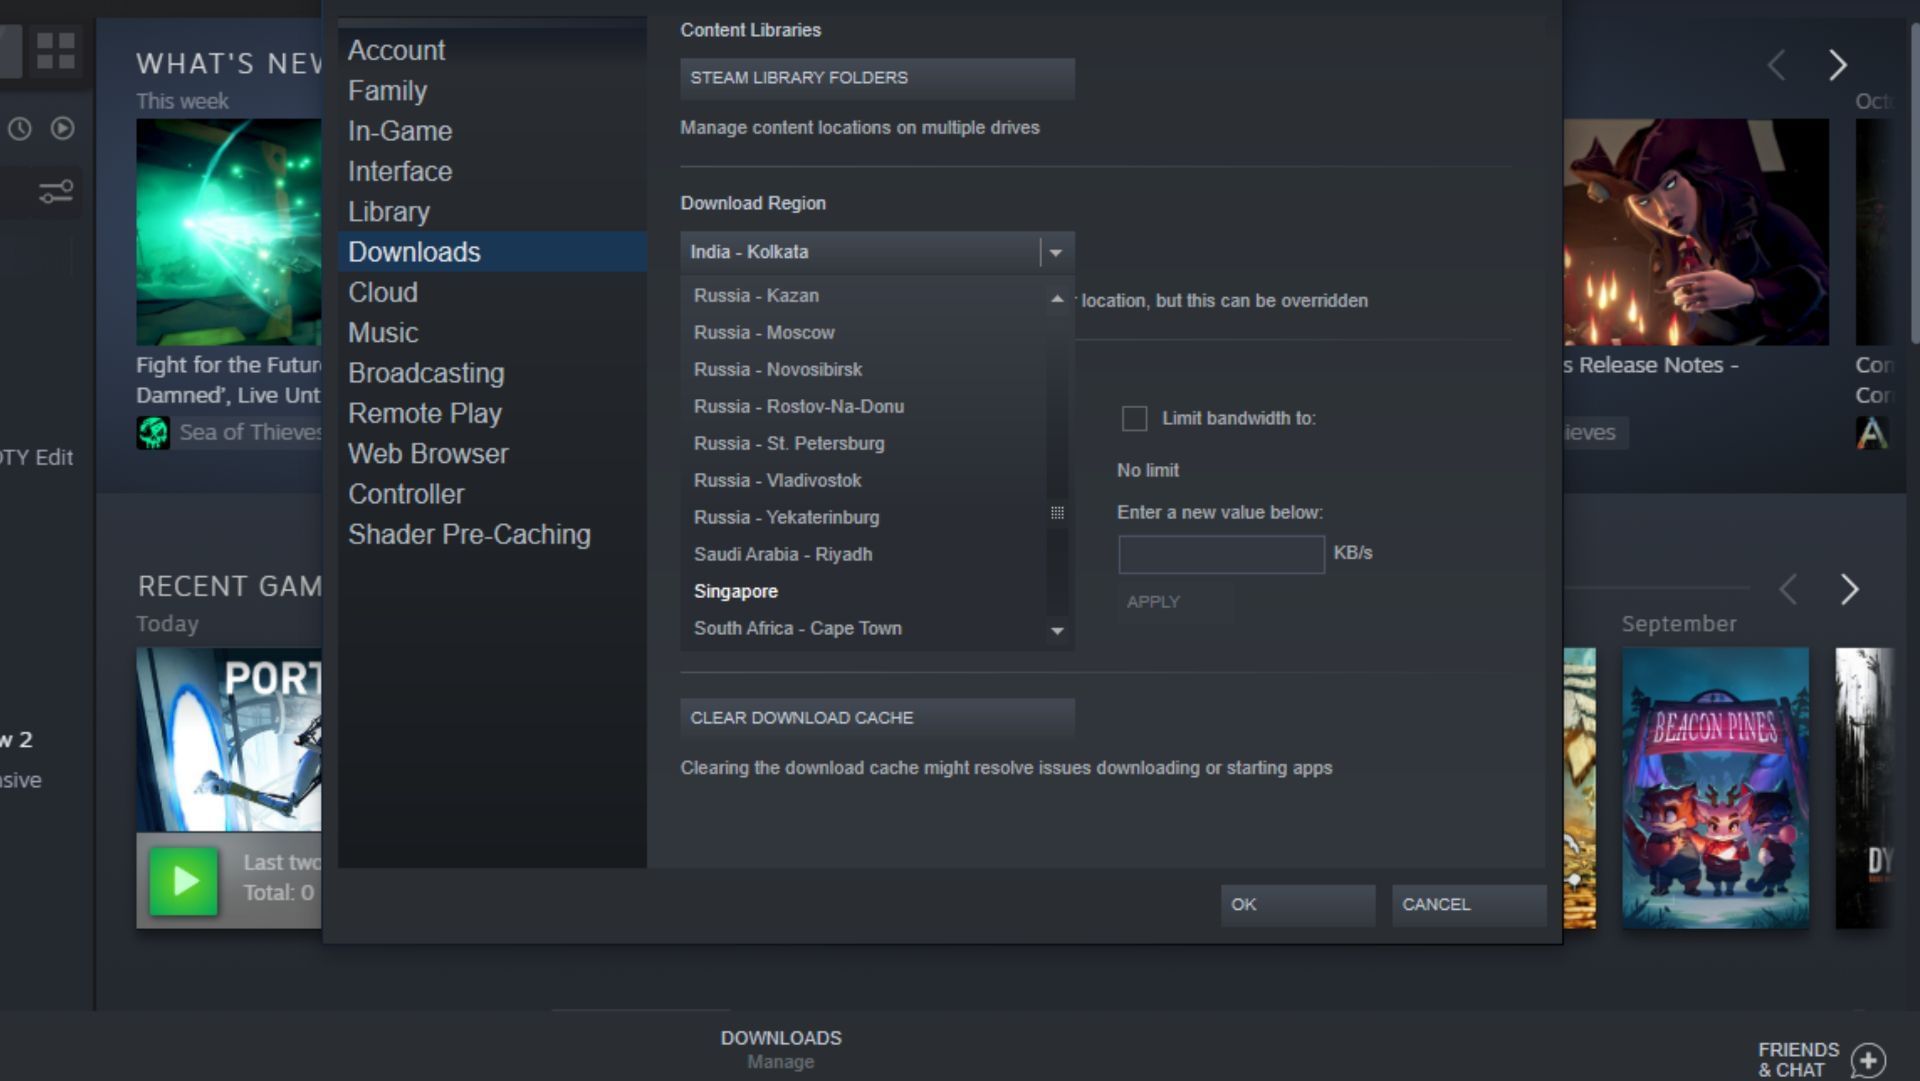
Task: Open the Downloads settings section
Action: pyautogui.click(x=413, y=250)
